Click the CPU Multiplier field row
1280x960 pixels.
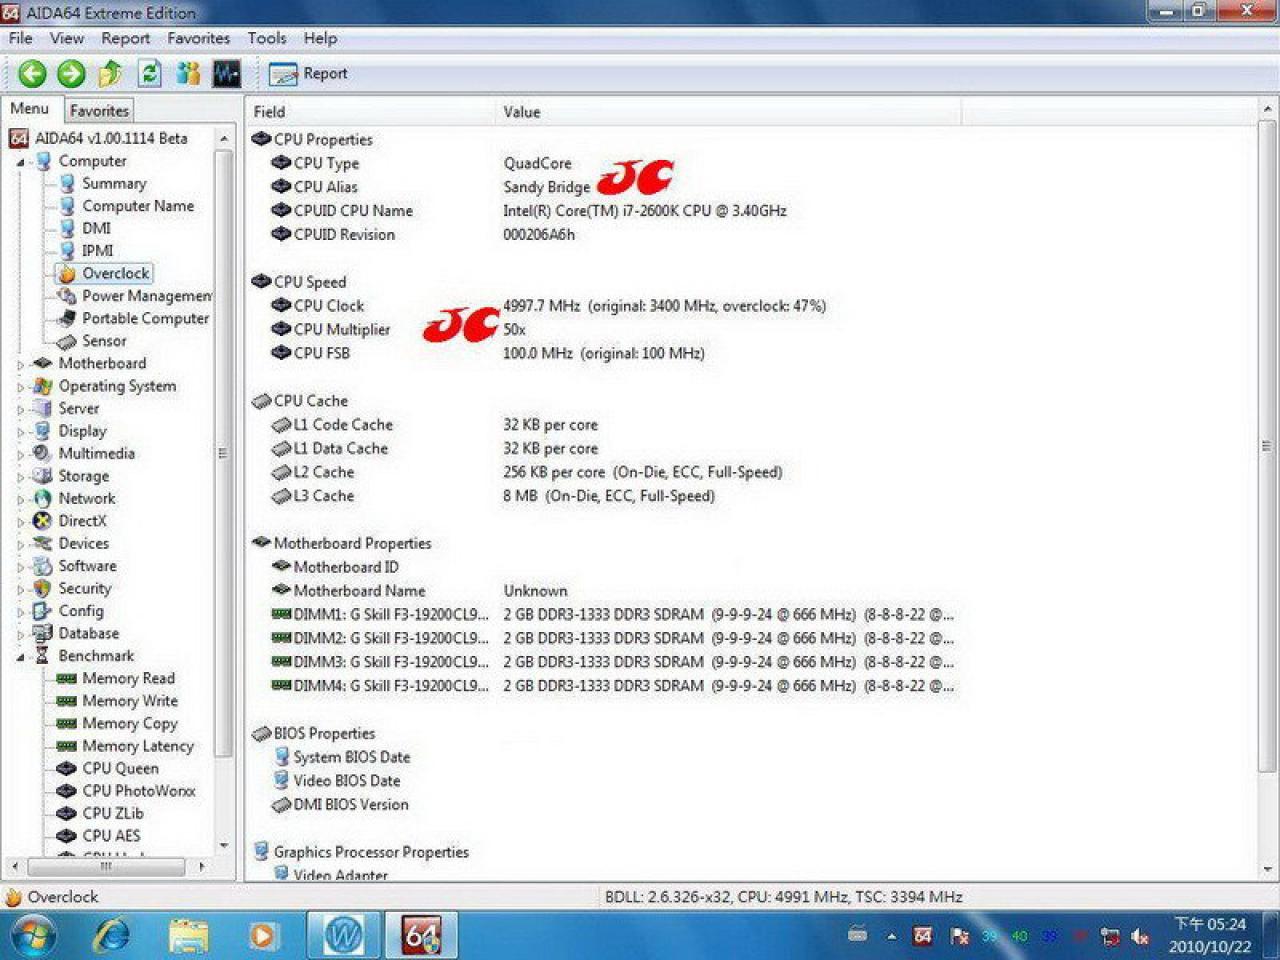[x=604, y=330]
